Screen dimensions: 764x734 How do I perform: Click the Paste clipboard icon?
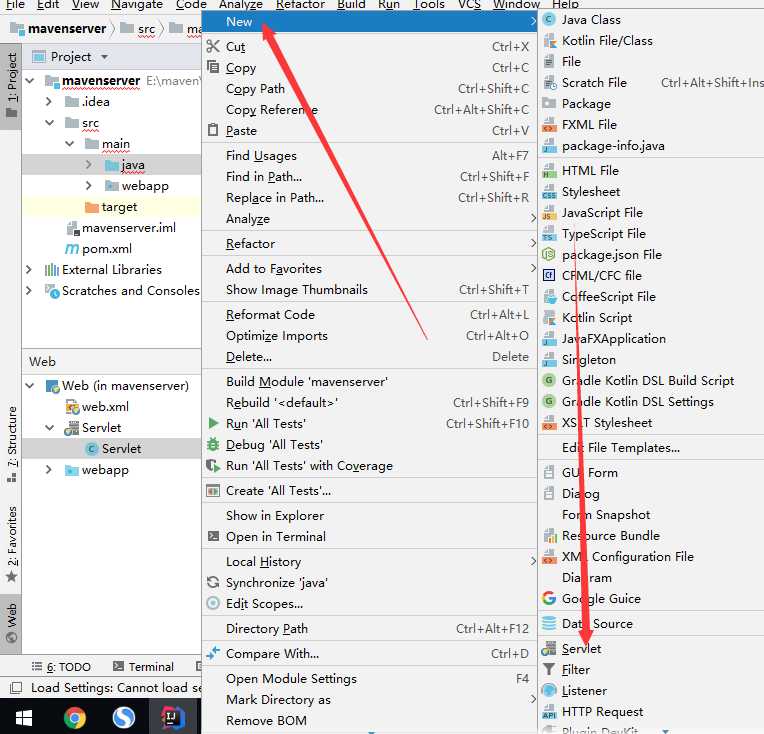pyautogui.click(x=213, y=130)
